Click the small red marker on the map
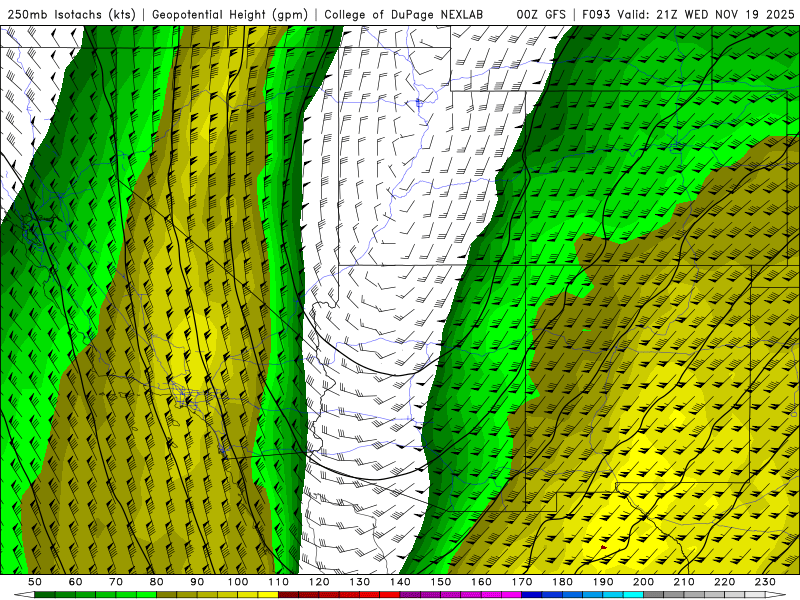800x600 pixels. 604,547
